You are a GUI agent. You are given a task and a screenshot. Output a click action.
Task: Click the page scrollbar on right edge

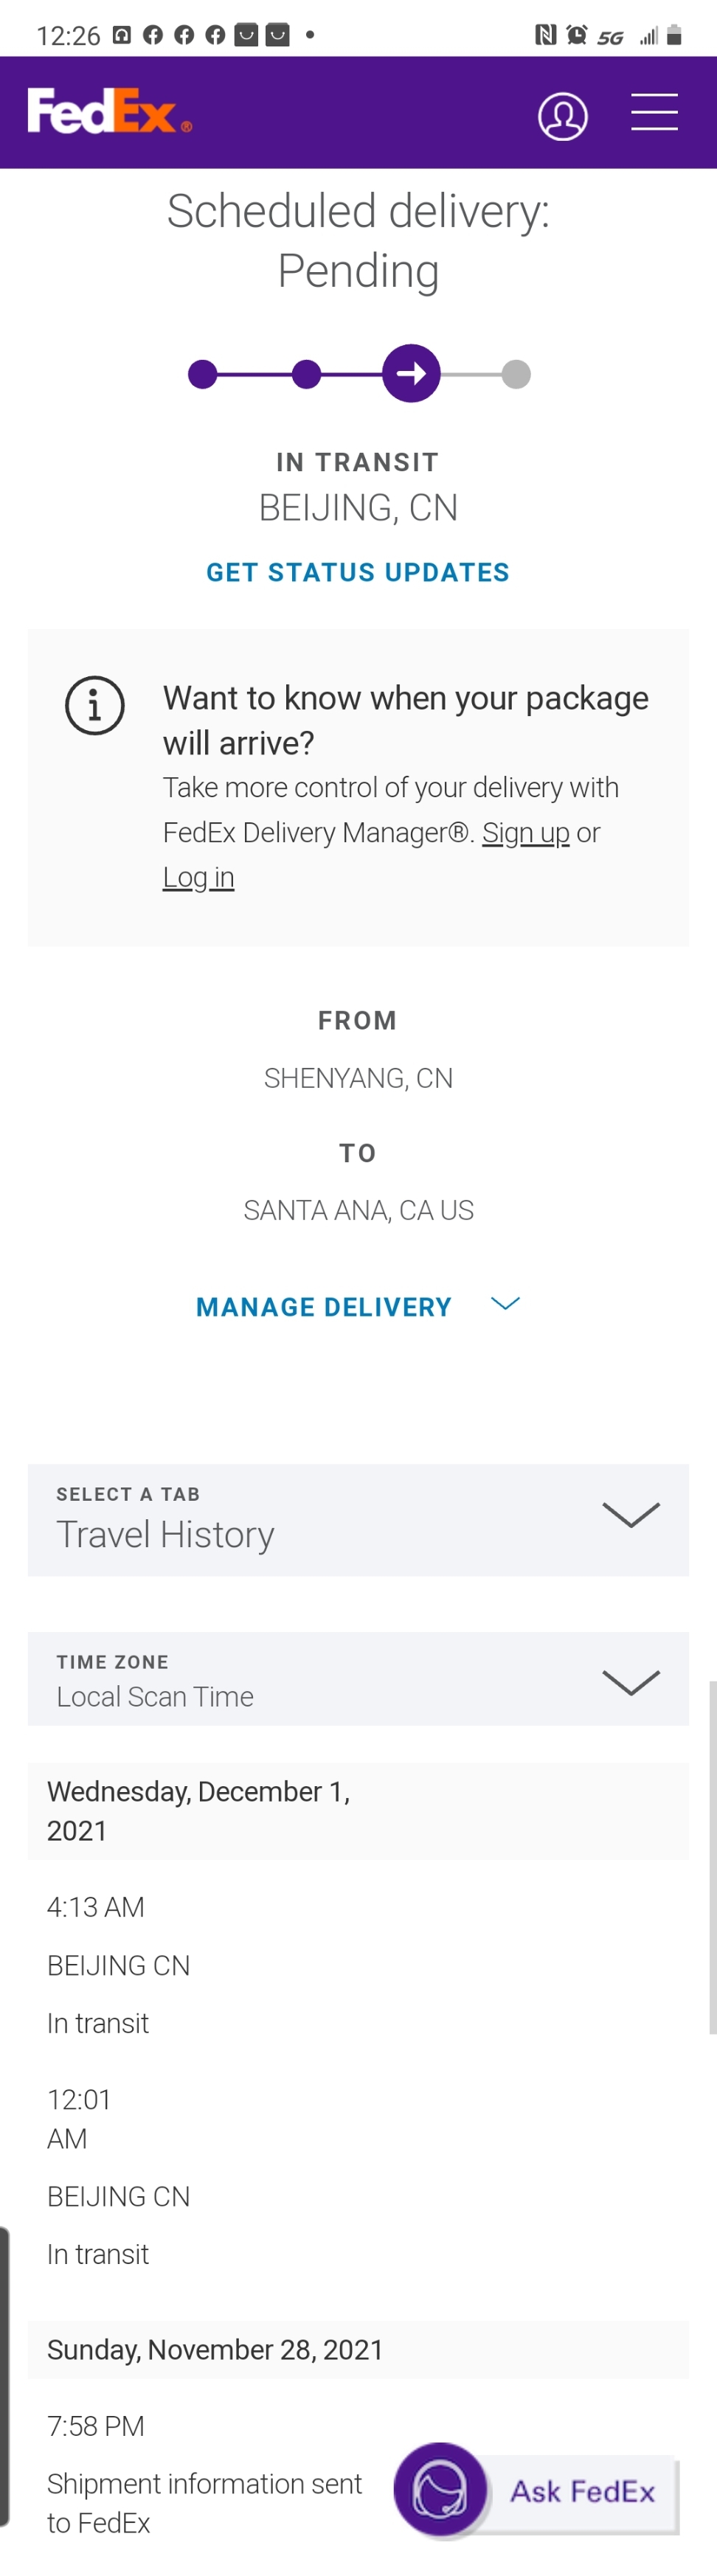(x=713, y=1857)
